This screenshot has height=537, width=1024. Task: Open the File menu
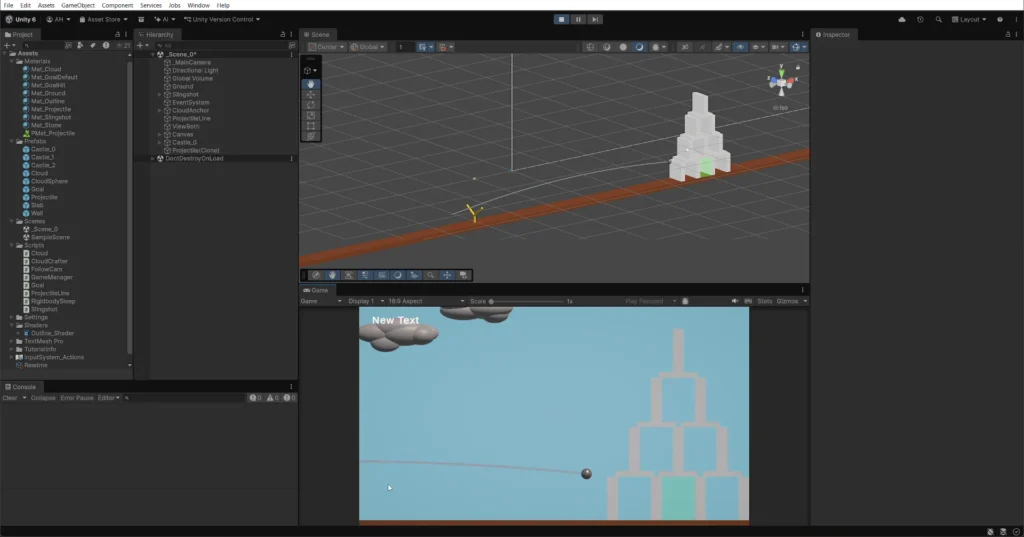click(x=8, y=5)
